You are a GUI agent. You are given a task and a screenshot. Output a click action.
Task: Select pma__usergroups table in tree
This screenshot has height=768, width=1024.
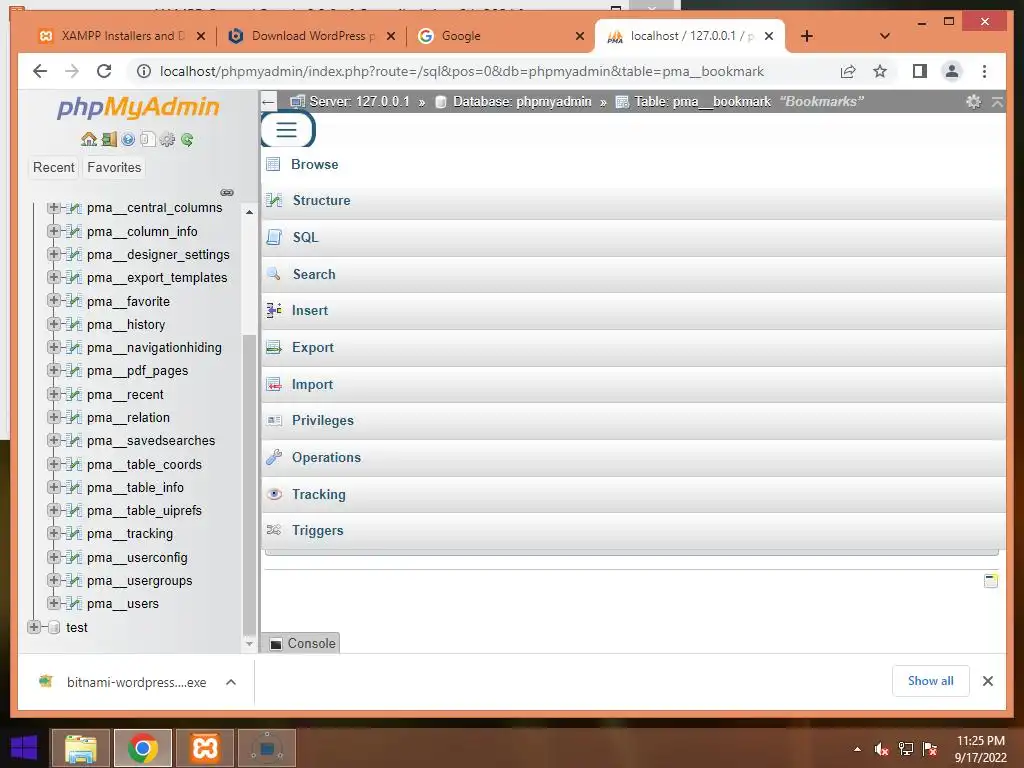tap(140, 581)
